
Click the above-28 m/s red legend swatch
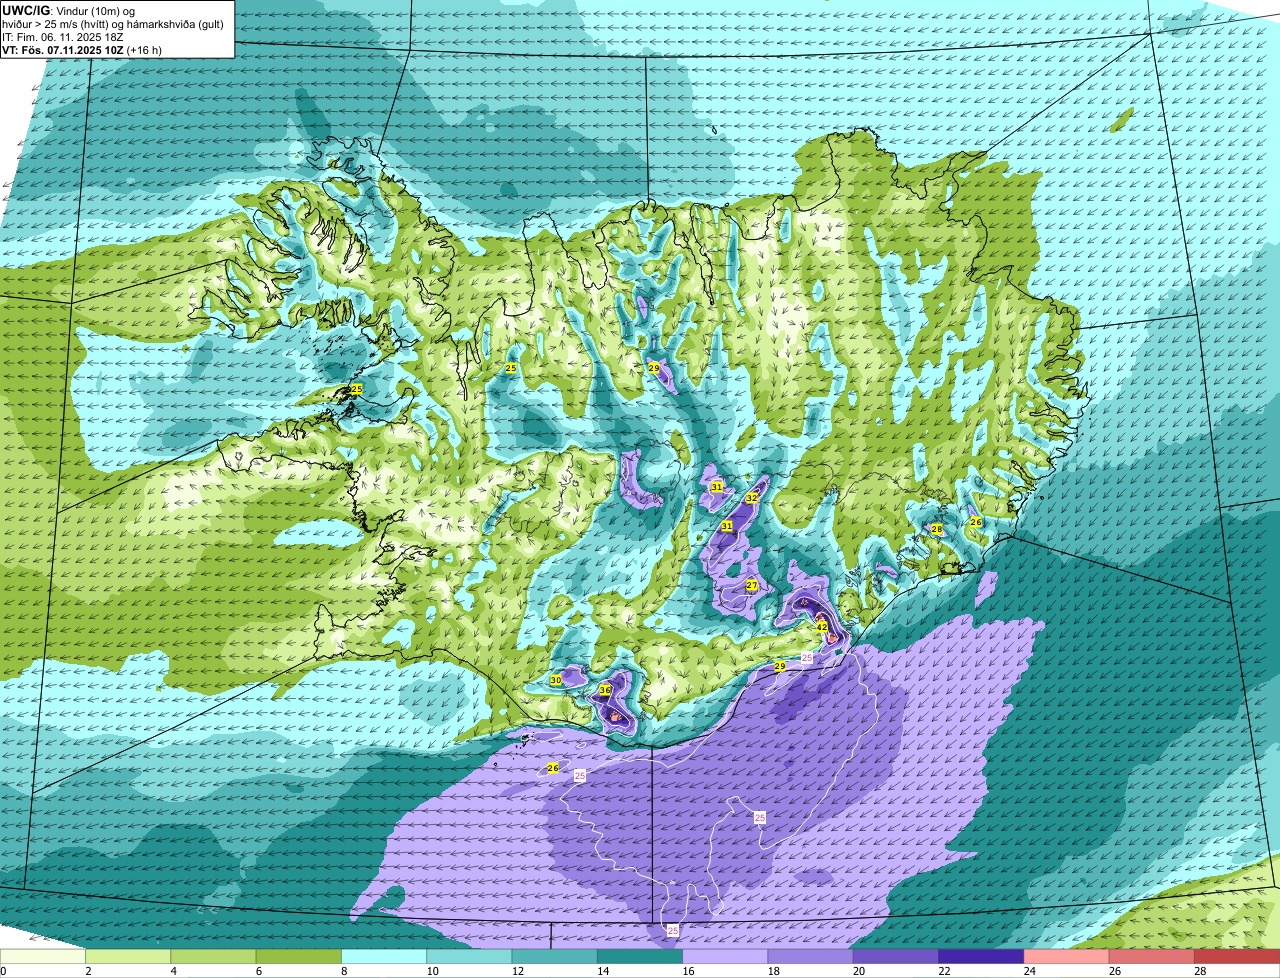tap(1237, 957)
